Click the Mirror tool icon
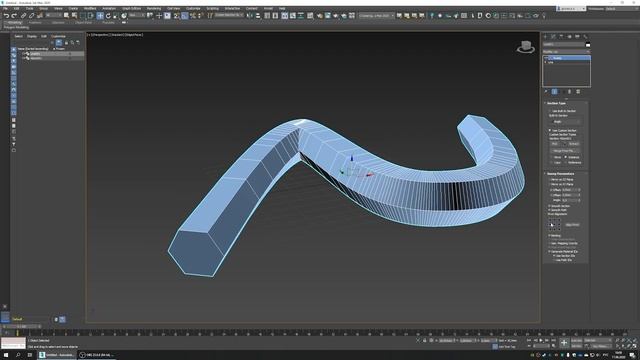The height and width of the screenshot is (360, 640). pos(250,16)
